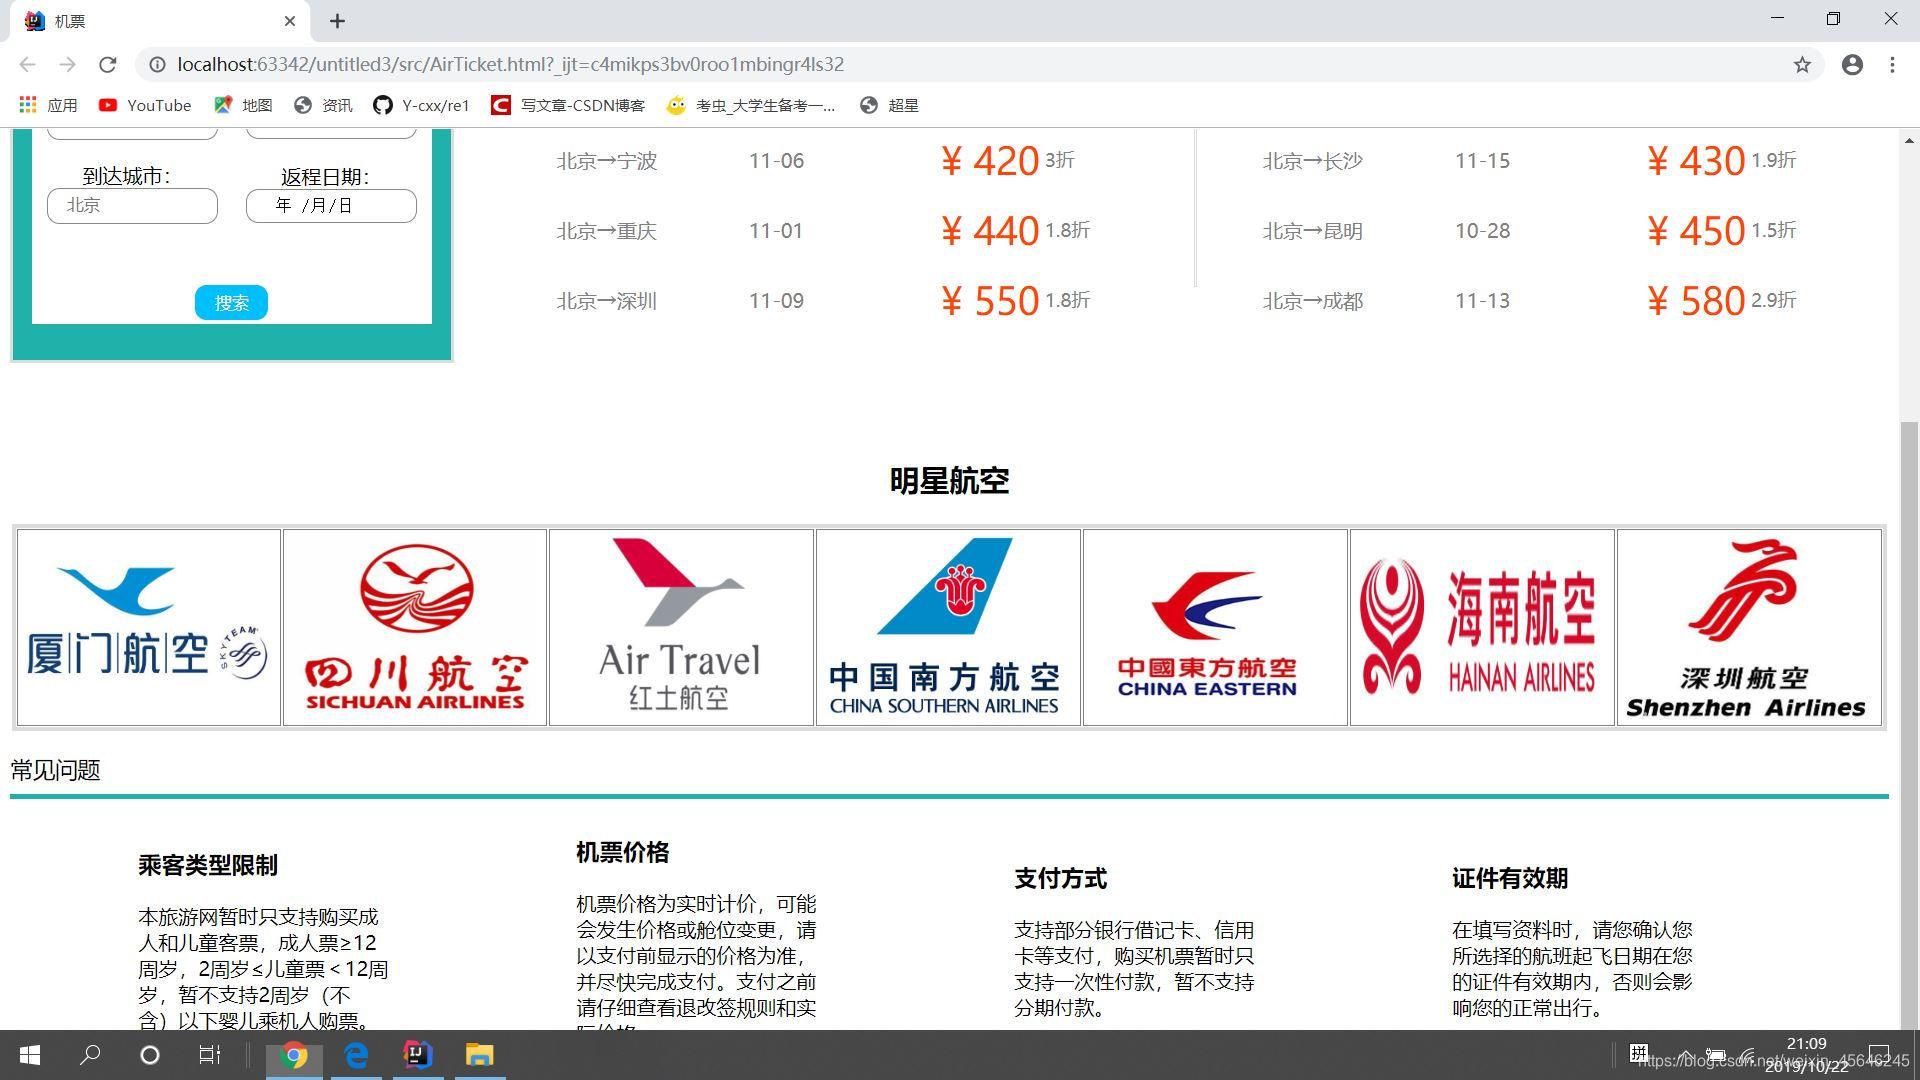Click the Air Travel 红土航空 logo
The width and height of the screenshot is (1920, 1080).
681,627
